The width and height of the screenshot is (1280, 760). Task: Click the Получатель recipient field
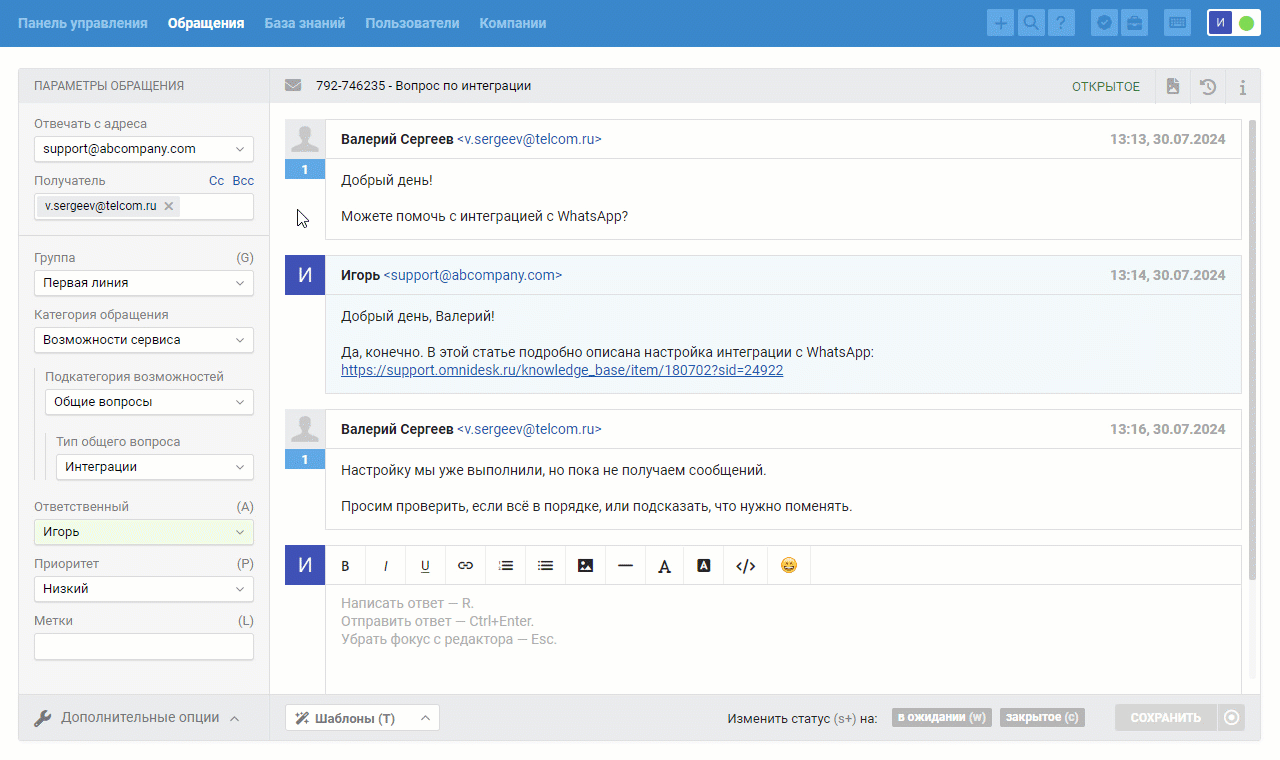144,206
